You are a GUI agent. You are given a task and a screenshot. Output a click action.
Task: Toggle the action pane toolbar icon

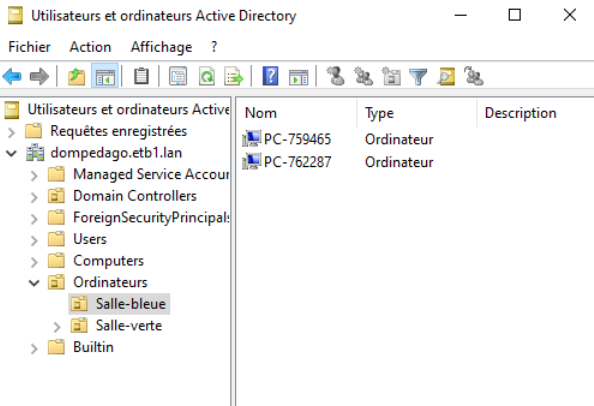tap(299, 77)
